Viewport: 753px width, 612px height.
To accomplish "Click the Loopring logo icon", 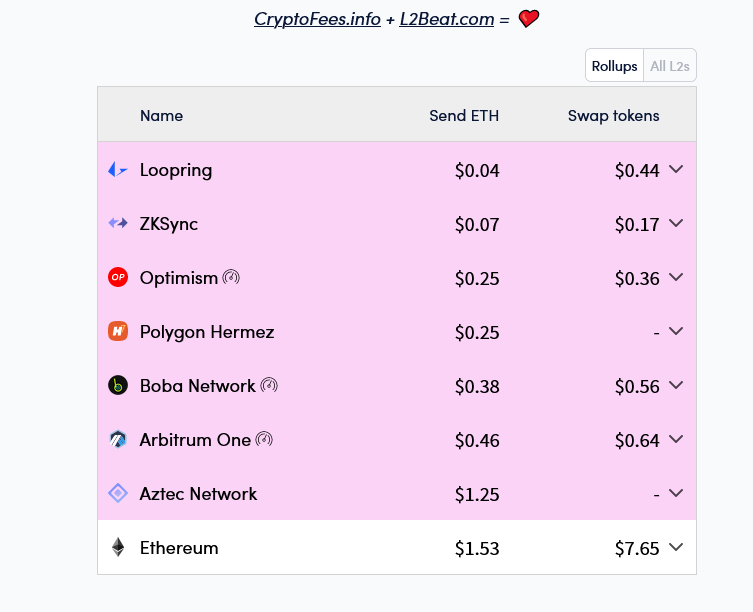I will [x=118, y=170].
